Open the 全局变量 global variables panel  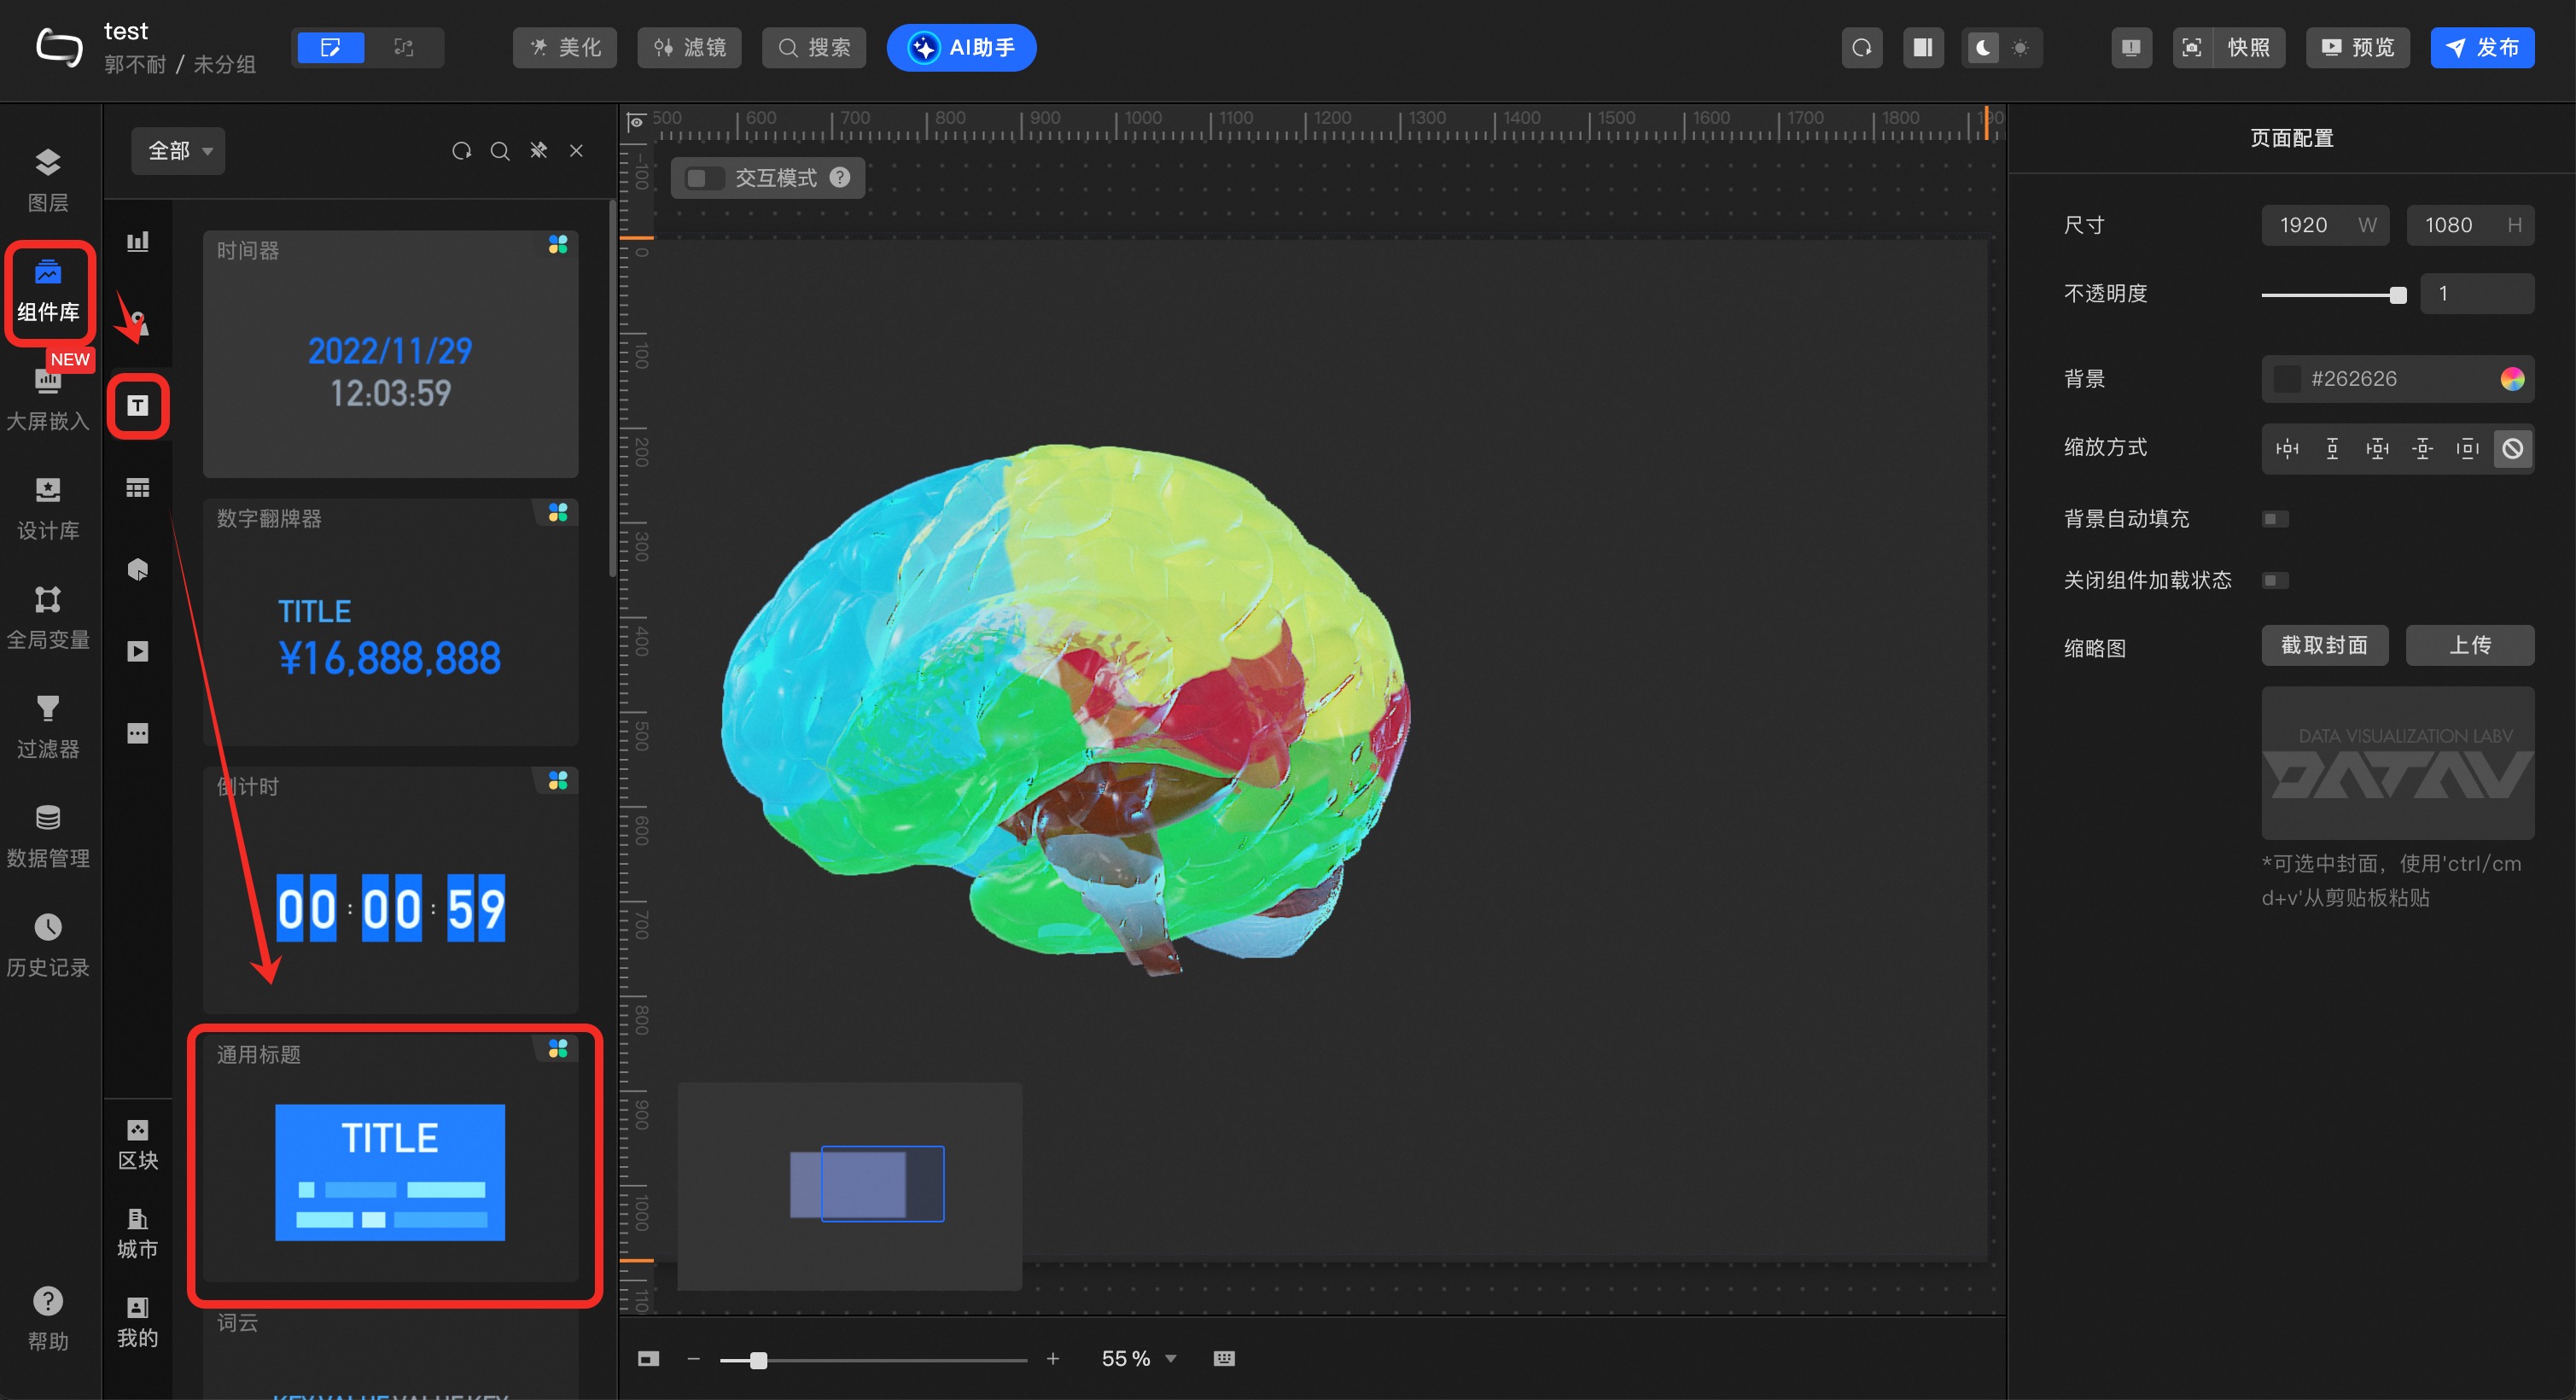coord(47,616)
